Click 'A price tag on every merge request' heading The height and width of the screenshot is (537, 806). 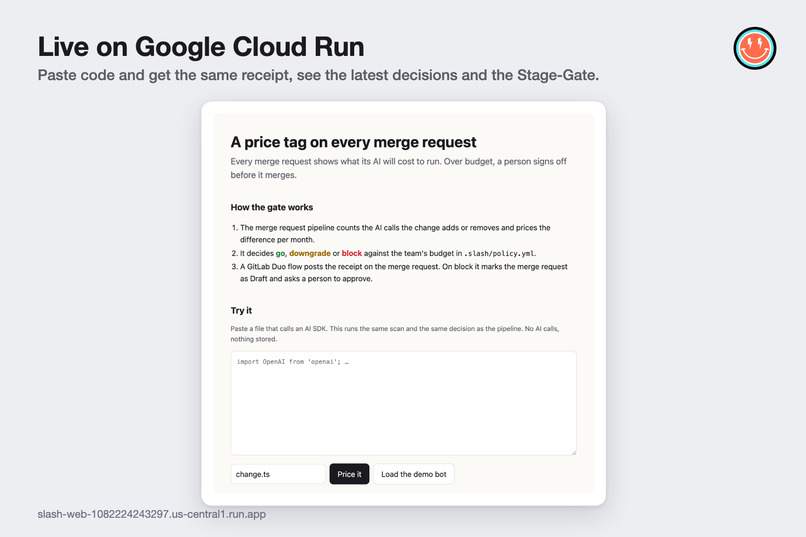point(354,142)
